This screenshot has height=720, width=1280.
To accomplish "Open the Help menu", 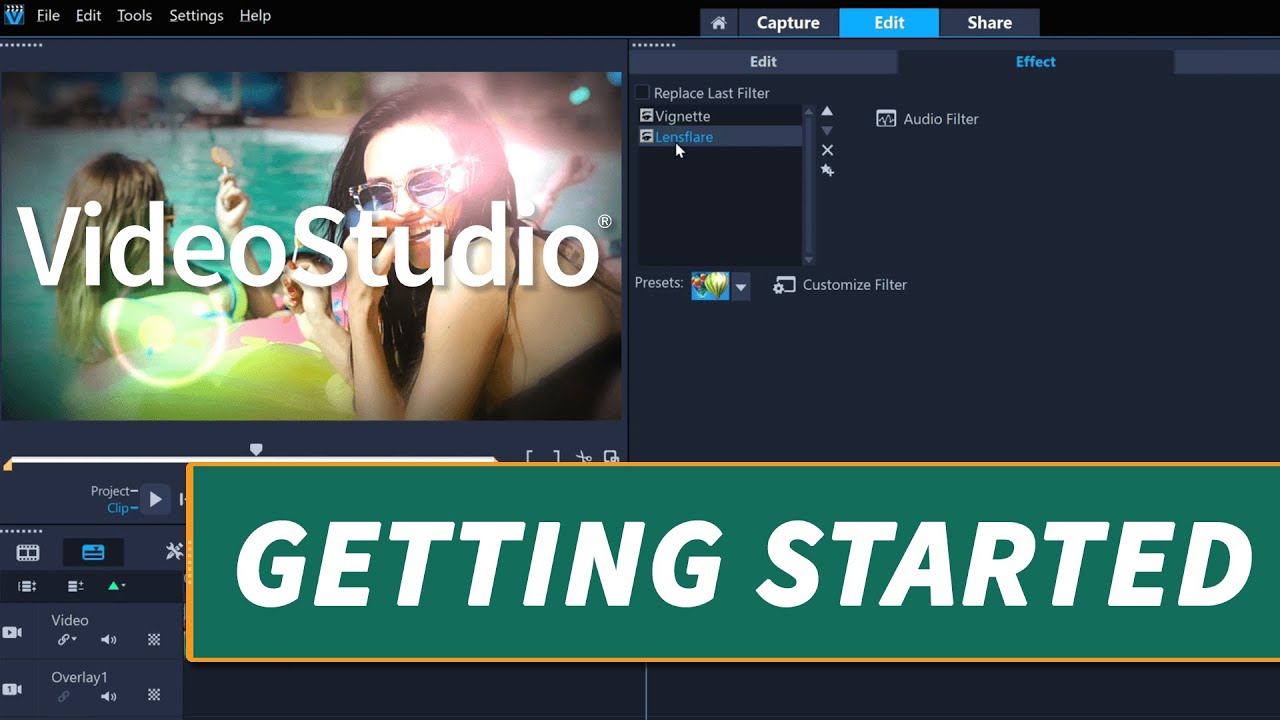I will tap(255, 16).
